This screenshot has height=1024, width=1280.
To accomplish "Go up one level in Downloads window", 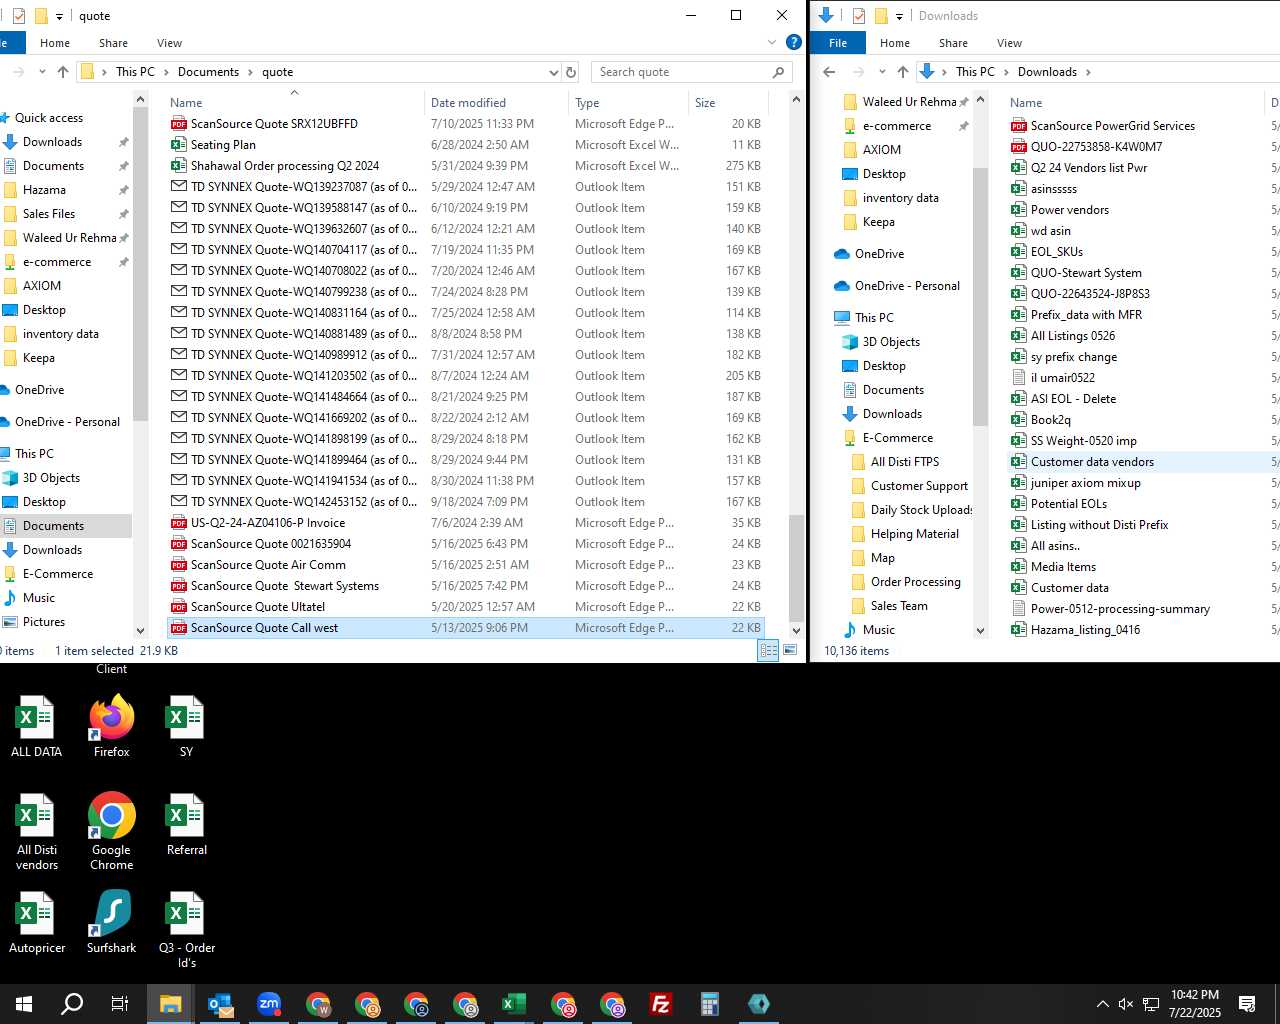I will tap(903, 72).
